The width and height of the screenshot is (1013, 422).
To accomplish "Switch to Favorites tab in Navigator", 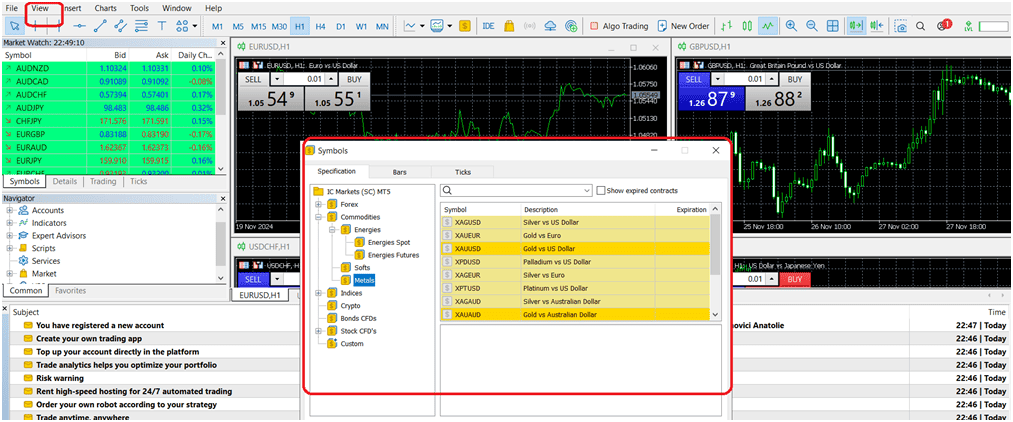I will [x=70, y=291].
